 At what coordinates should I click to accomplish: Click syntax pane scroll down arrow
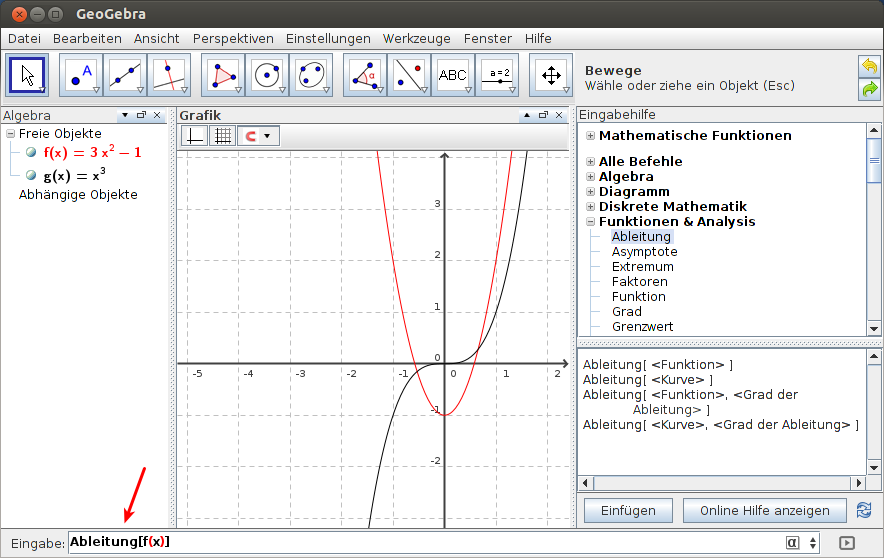[x=874, y=468]
